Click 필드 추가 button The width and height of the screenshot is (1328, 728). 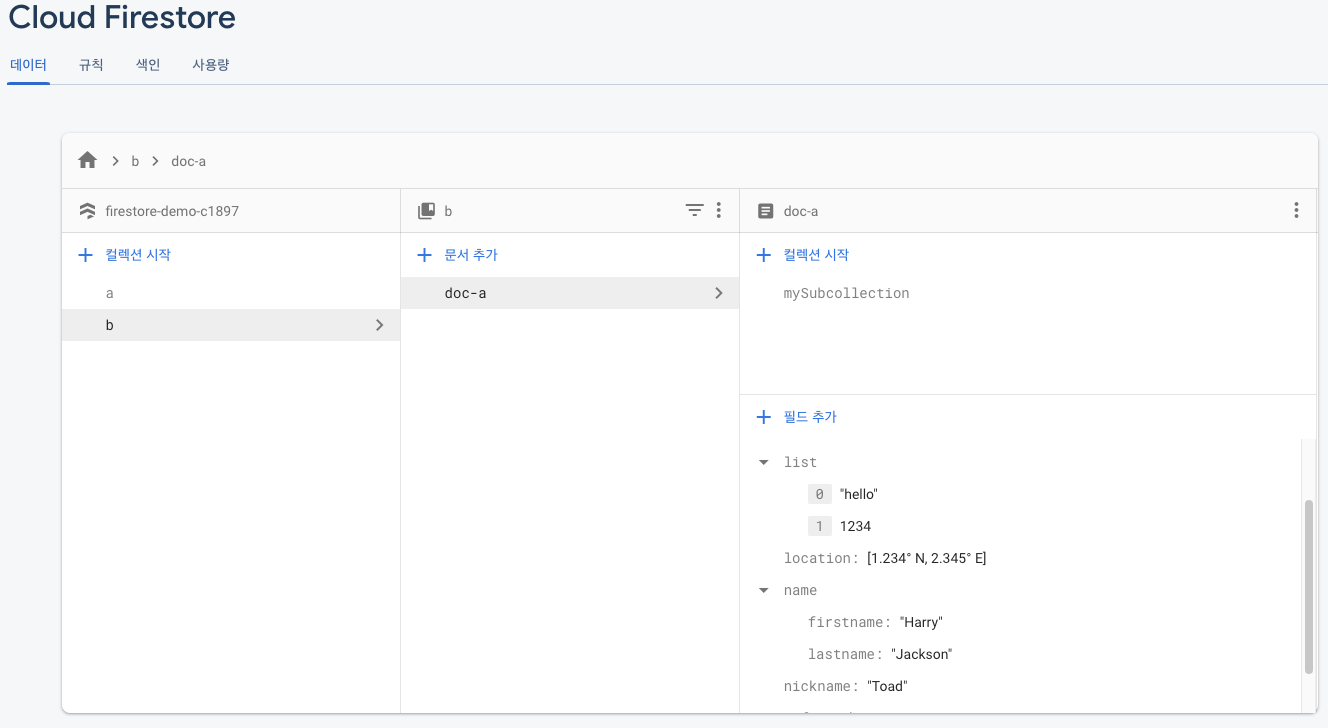pos(810,417)
